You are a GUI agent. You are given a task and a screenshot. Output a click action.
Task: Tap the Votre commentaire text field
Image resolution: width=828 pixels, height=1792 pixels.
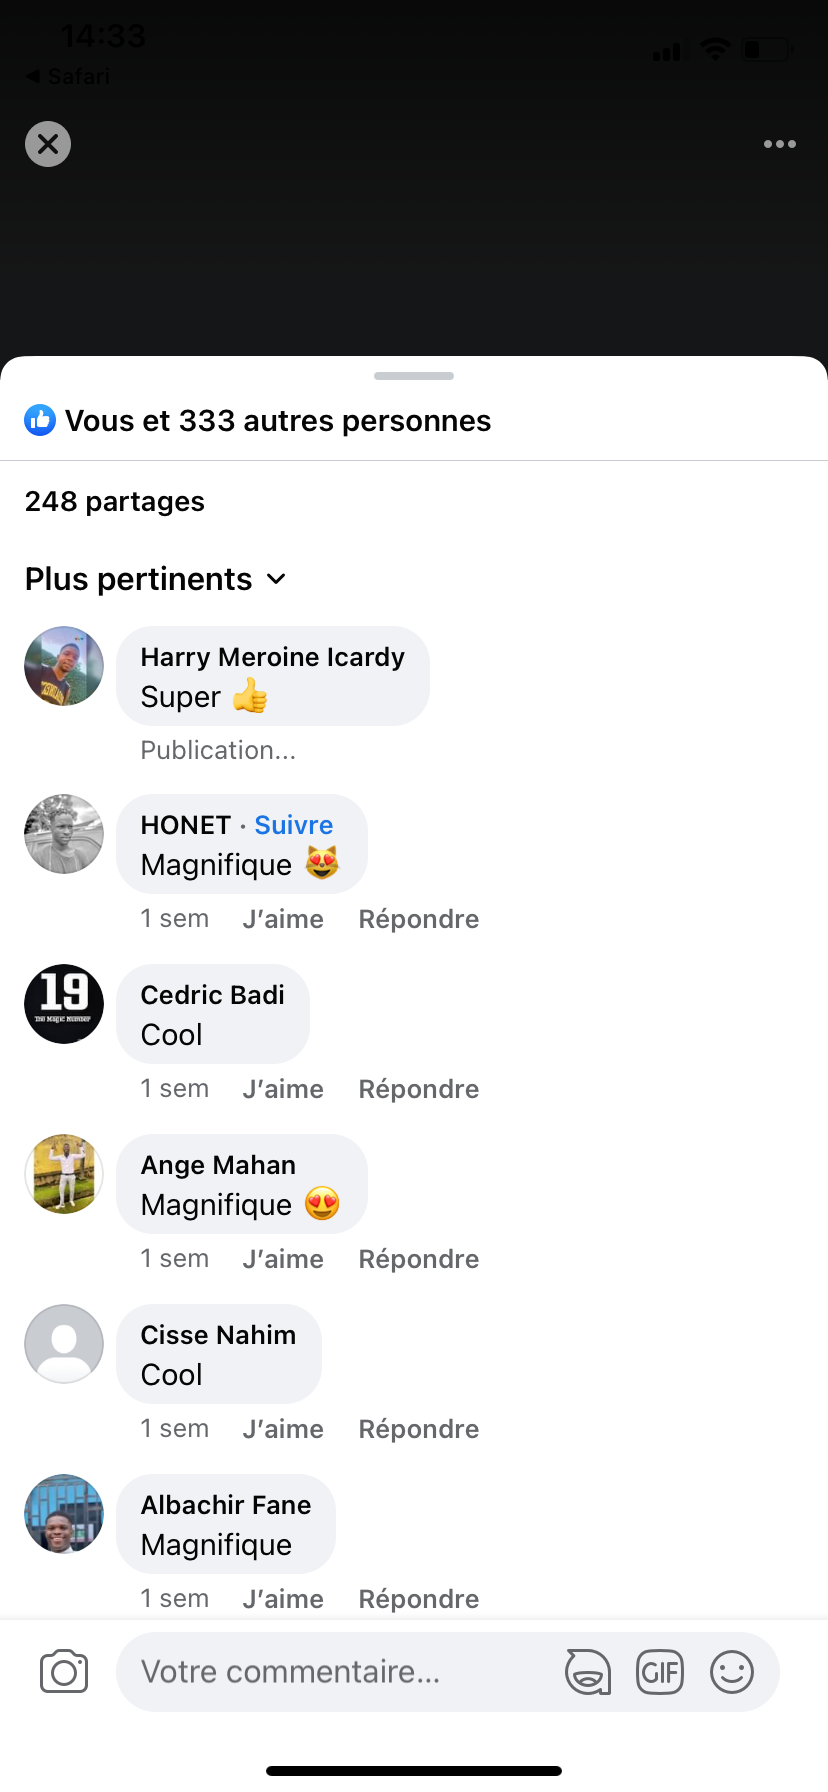pyautogui.click(x=340, y=1672)
